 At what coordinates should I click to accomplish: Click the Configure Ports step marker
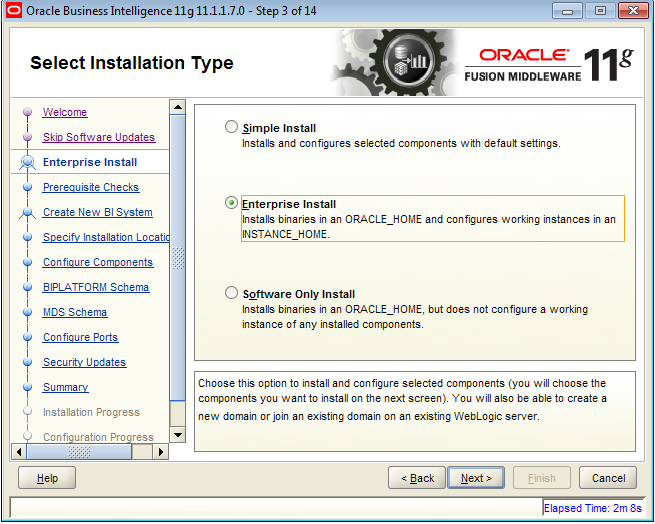click(x=28, y=337)
